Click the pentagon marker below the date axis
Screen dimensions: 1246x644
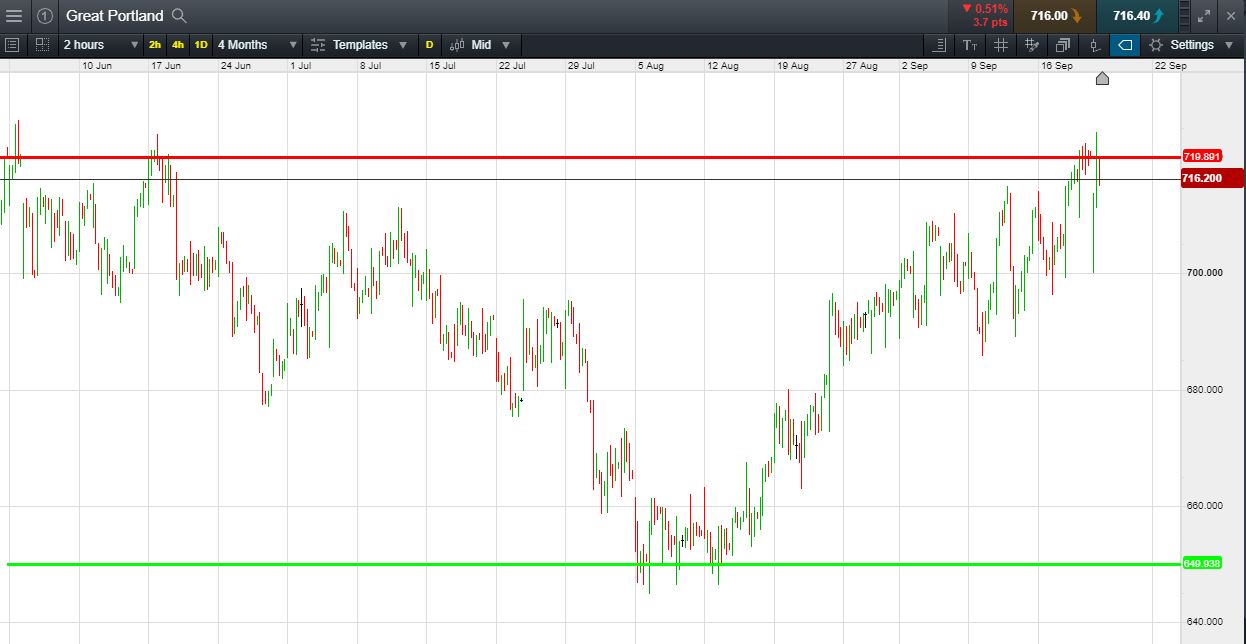[x=1102, y=78]
